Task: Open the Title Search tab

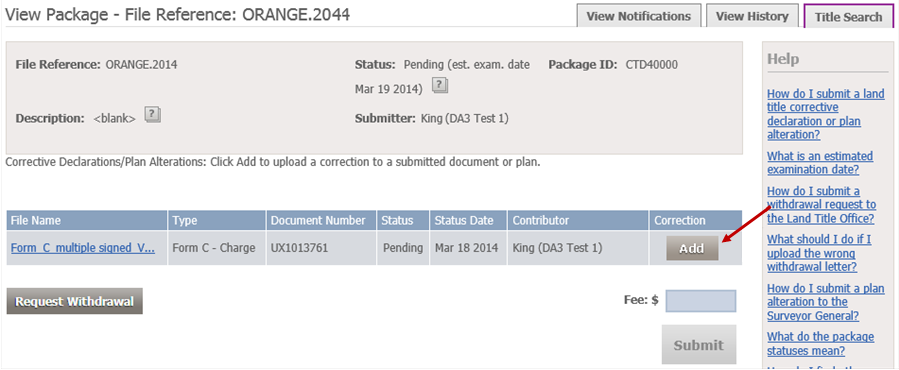Action: 849,17
